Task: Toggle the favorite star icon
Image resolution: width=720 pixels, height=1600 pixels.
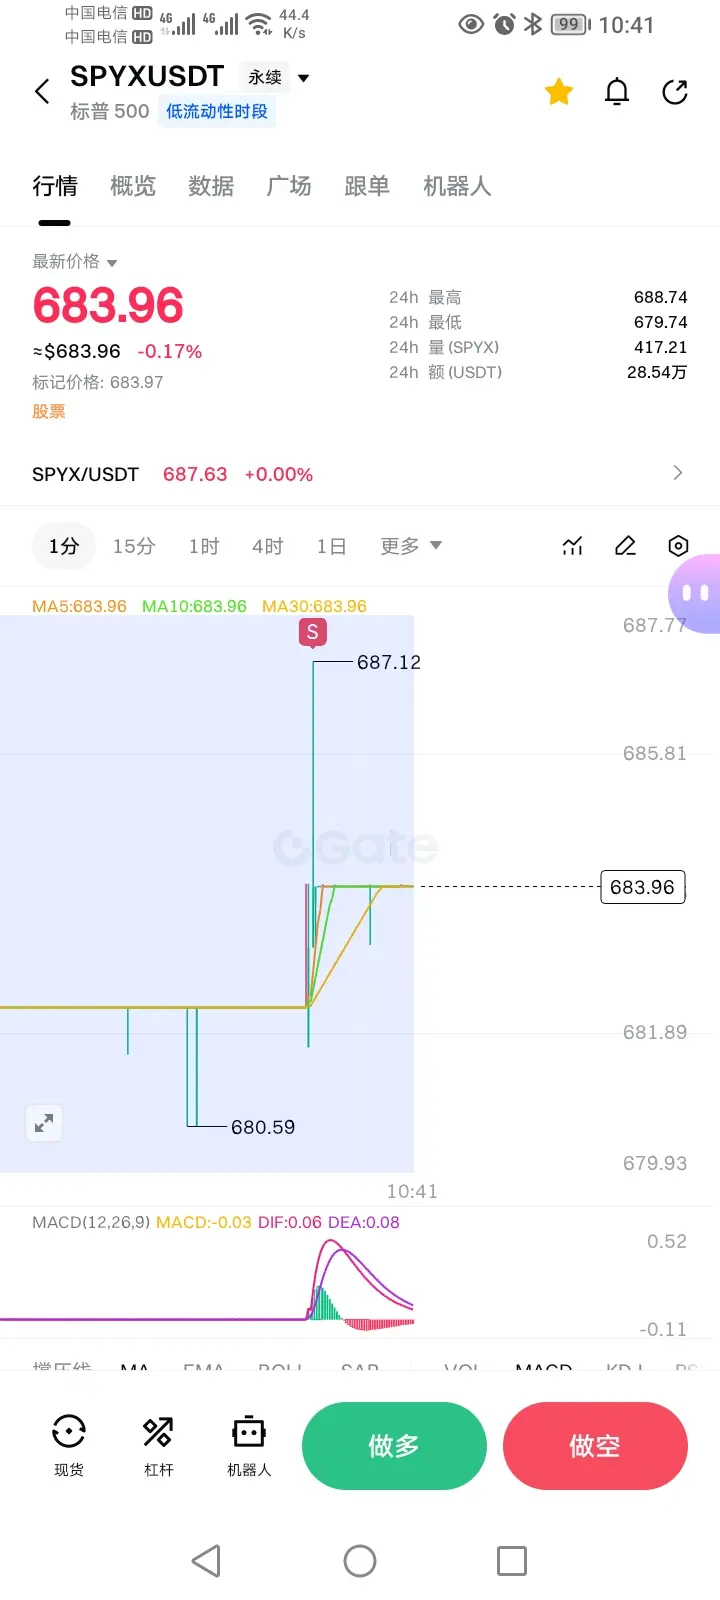Action: point(558,92)
